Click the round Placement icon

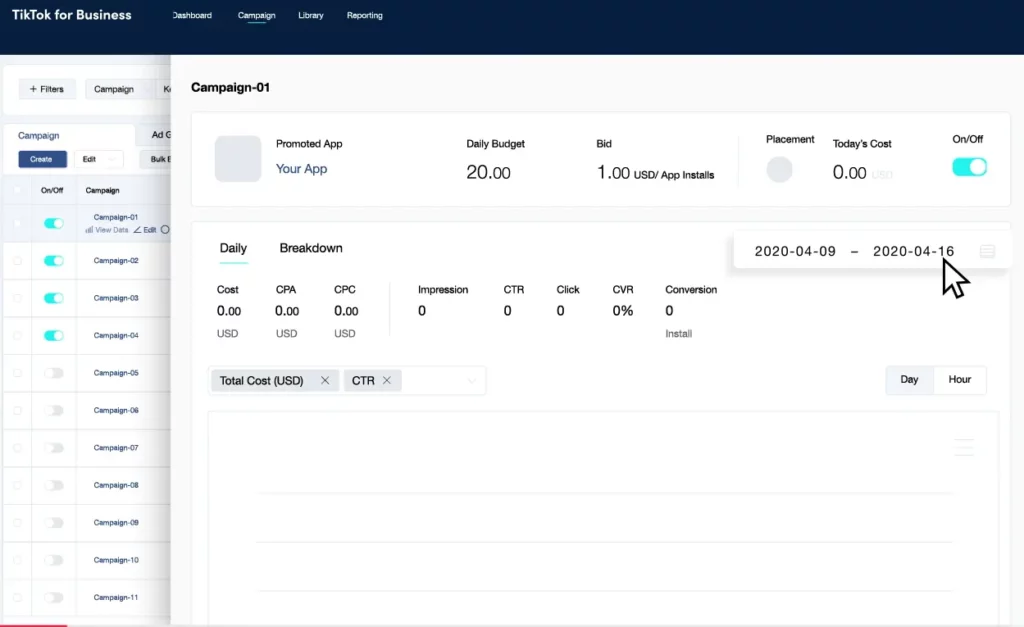point(779,170)
